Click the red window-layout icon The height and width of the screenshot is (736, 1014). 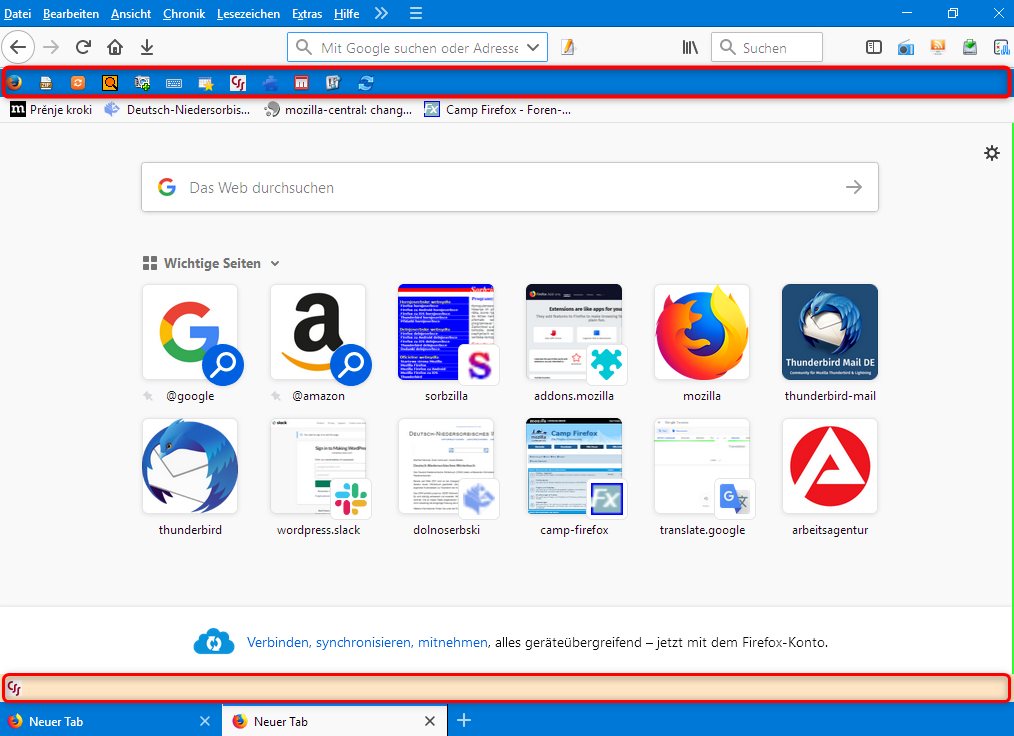(301, 83)
